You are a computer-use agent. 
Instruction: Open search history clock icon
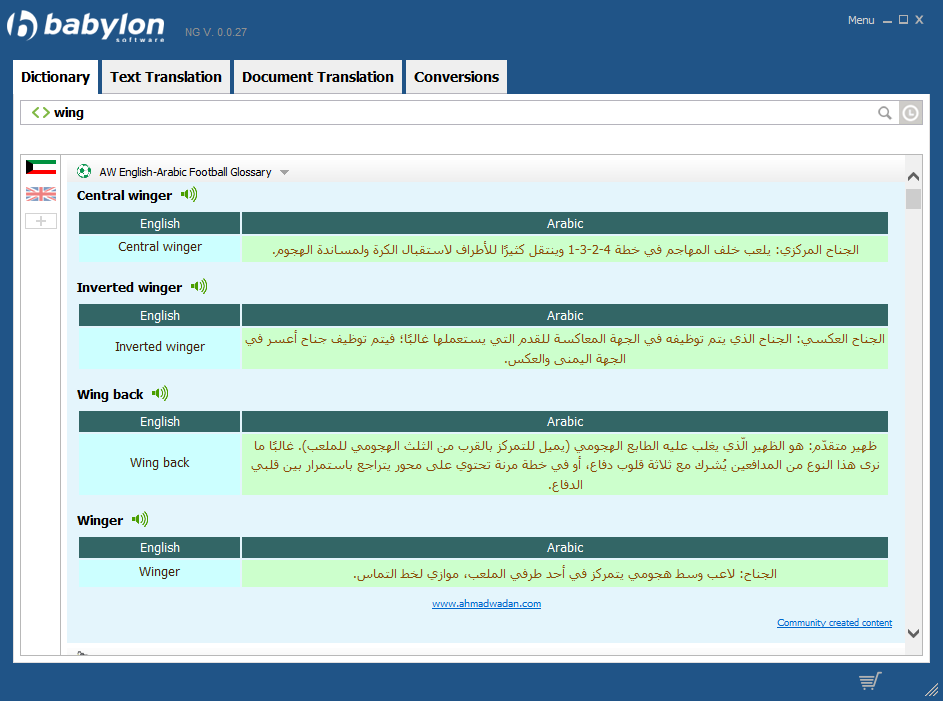pos(909,113)
